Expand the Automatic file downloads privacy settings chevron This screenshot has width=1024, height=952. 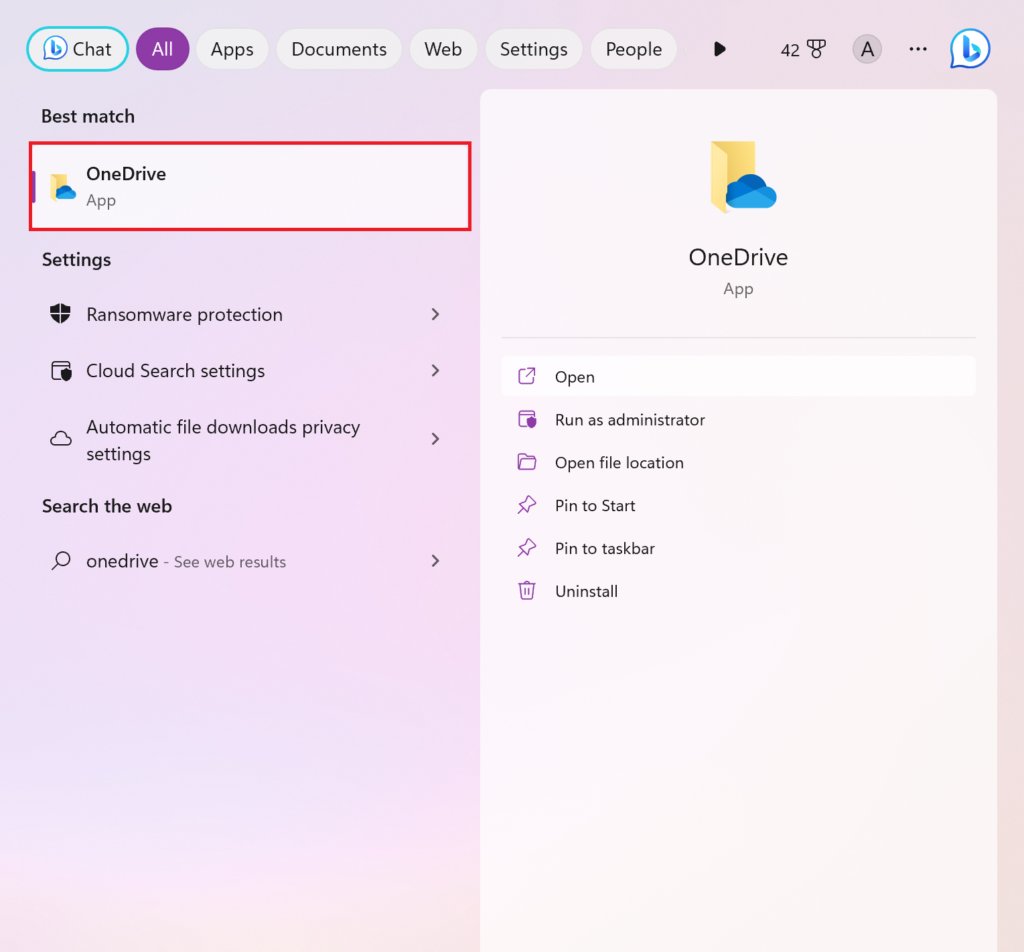point(435,439)
